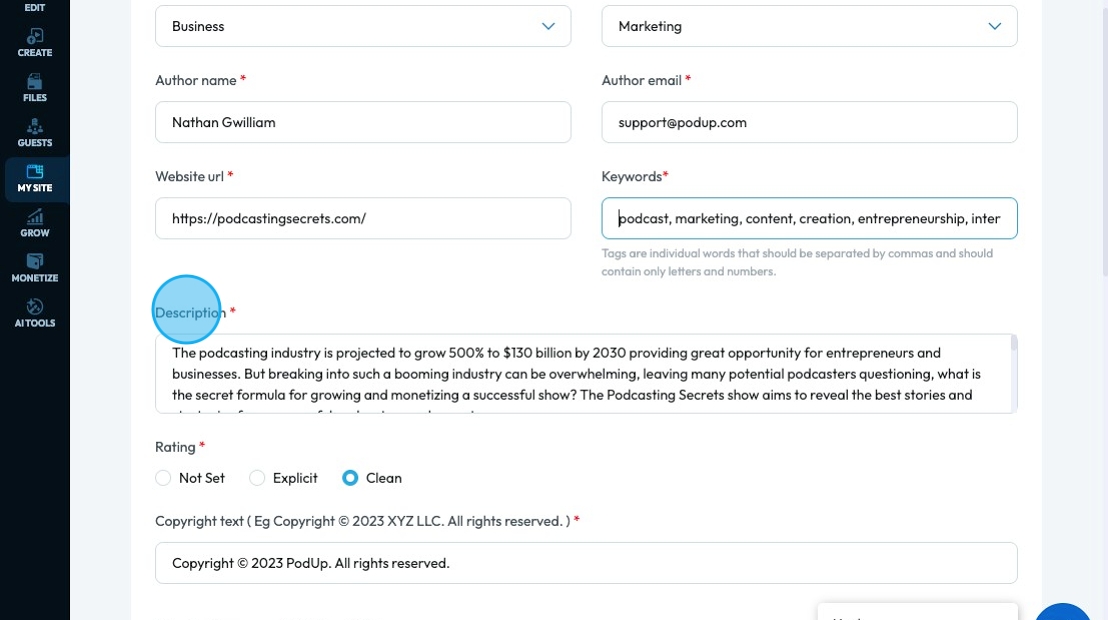This screenshot has width=1108, height=620.
Task: Choose the Explicit rating radio button
Action: pos(257,478)
